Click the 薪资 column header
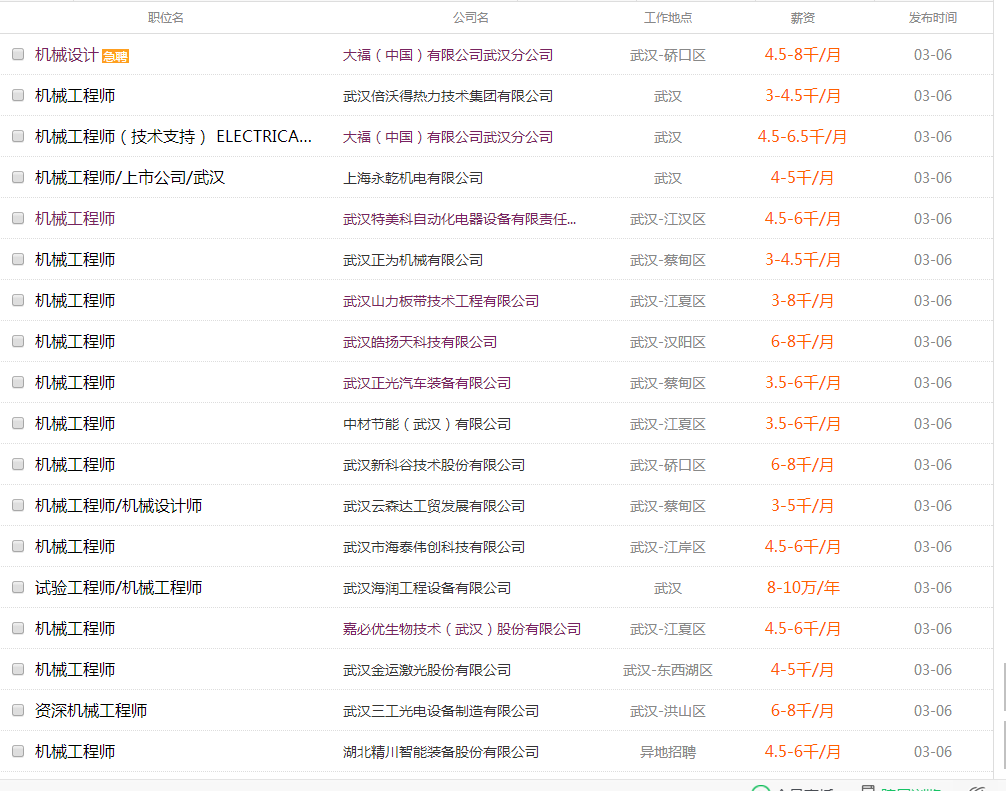The image size is (1006, 791). tap(803, 18)
